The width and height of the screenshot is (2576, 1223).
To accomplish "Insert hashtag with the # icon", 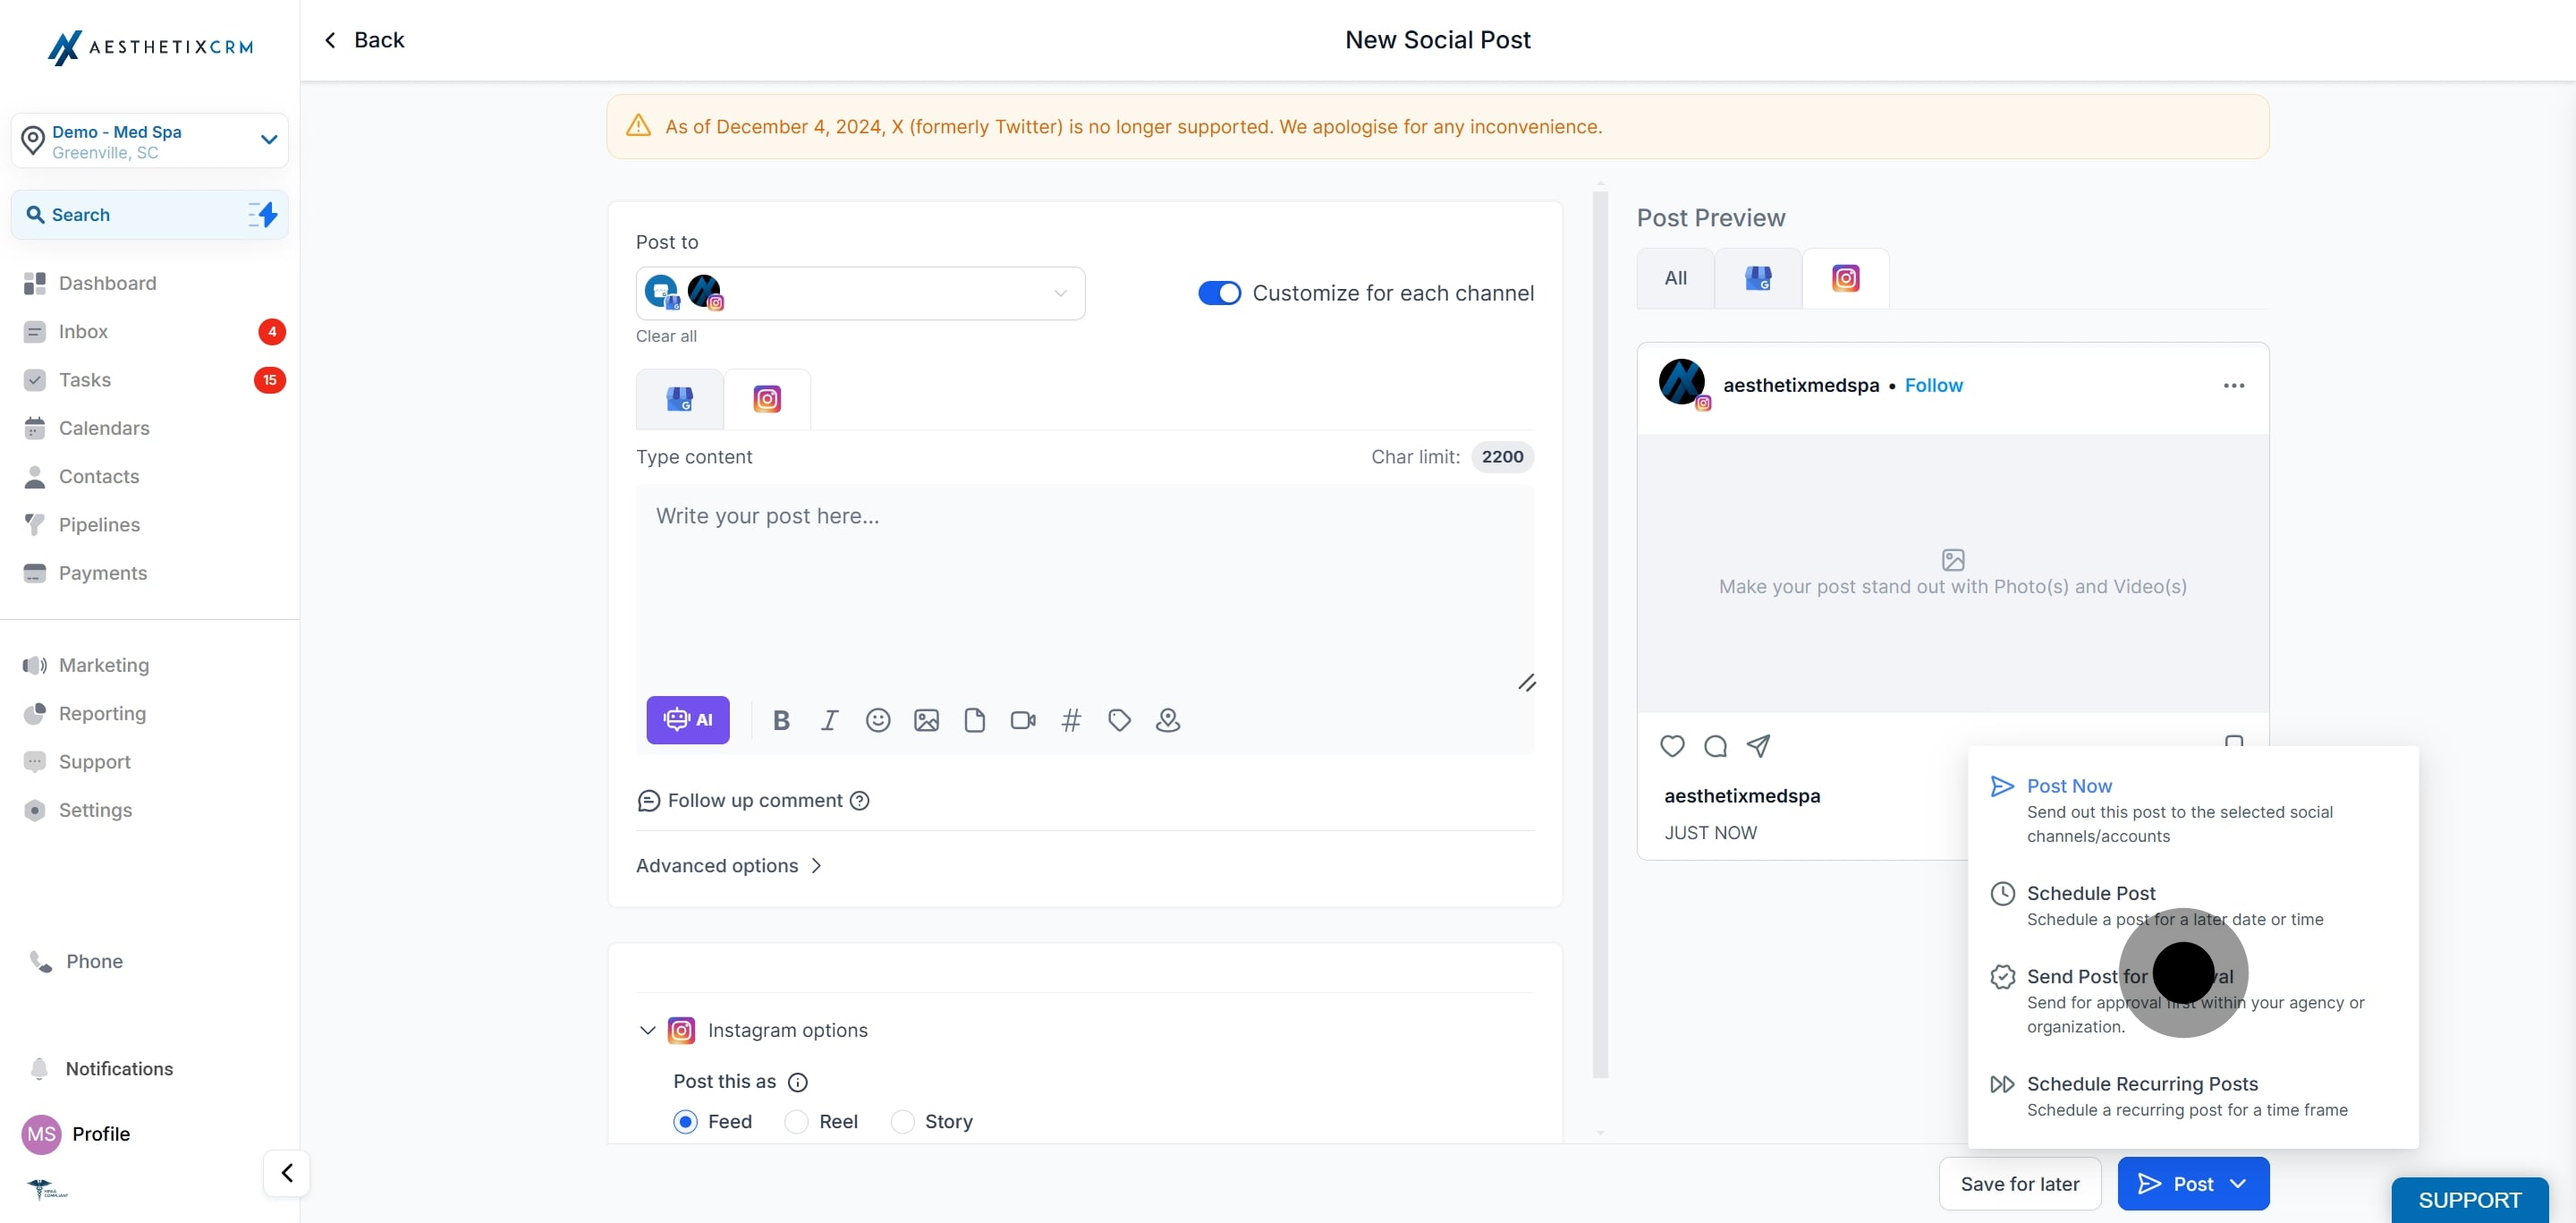I will coord(1071,720).
